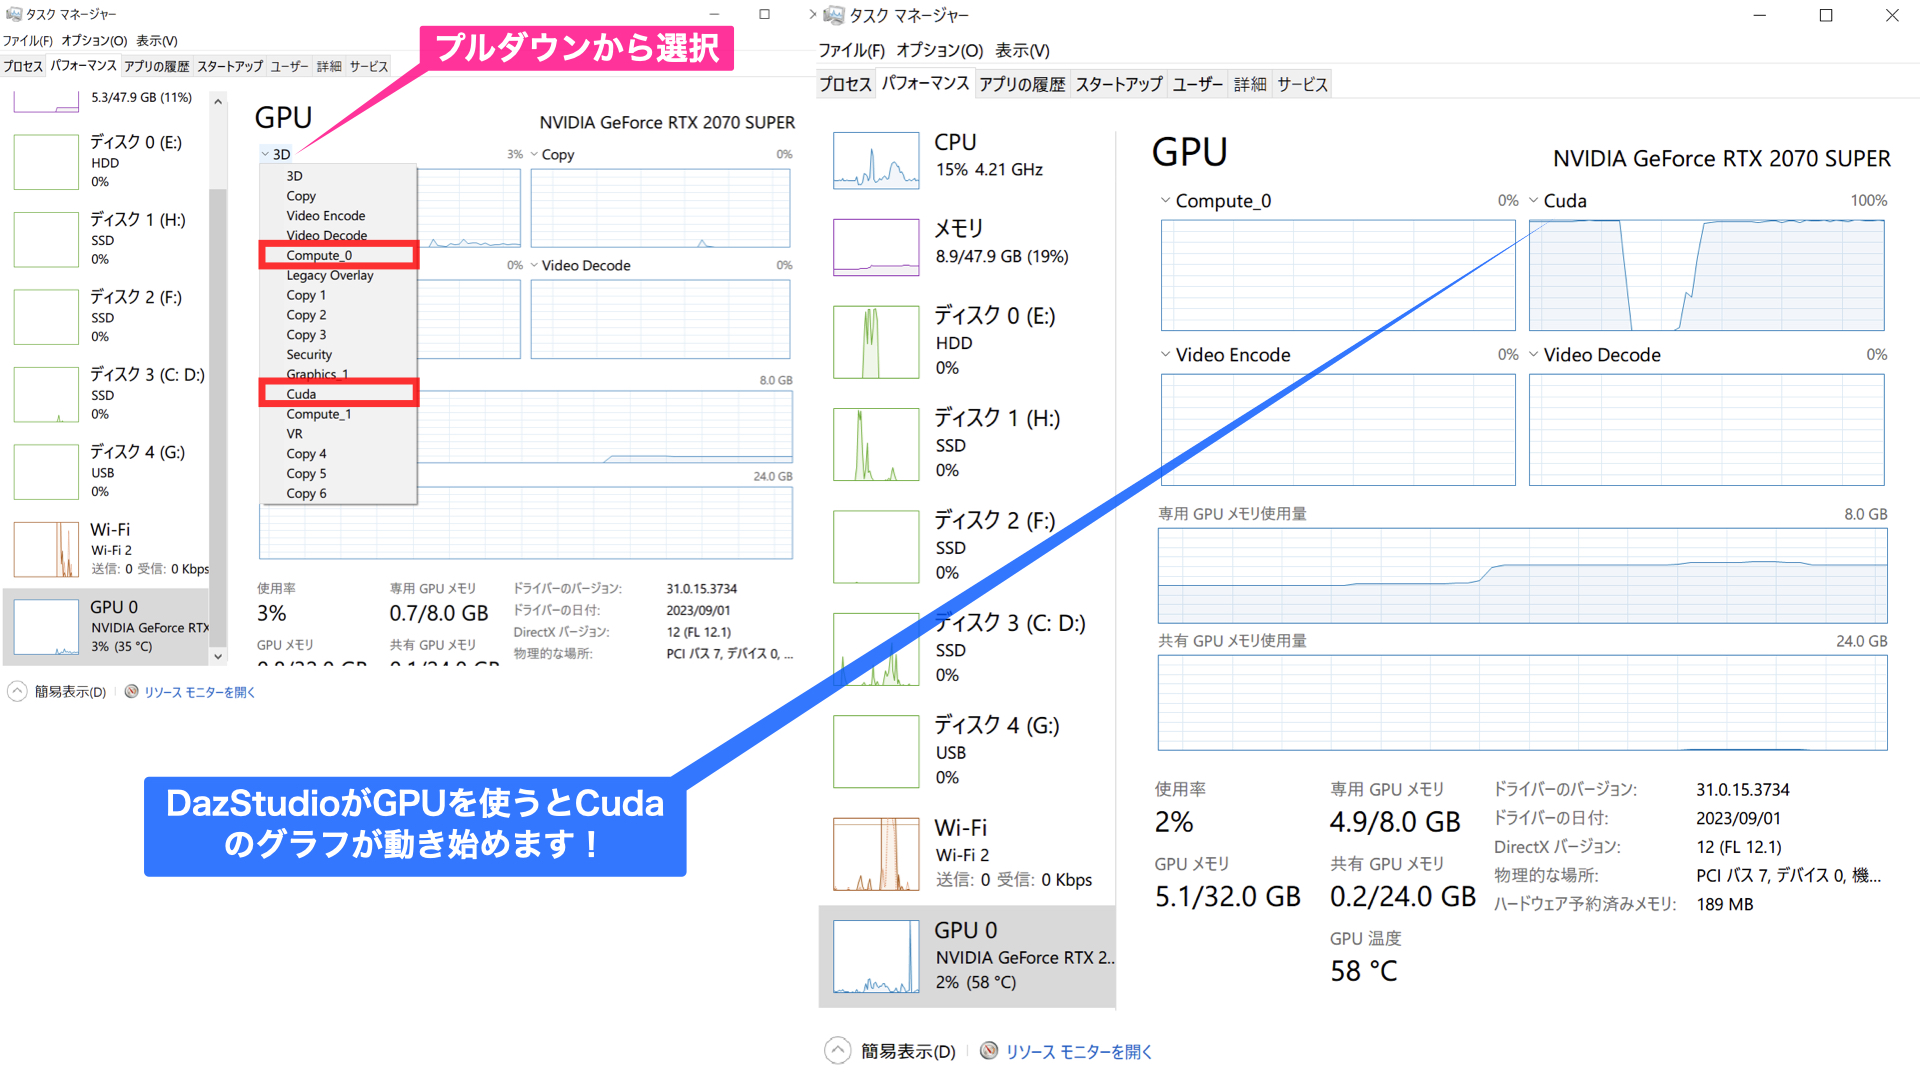
Task: Choose Legacy Overlay from the dropdown list
Action: click(338, 275)
